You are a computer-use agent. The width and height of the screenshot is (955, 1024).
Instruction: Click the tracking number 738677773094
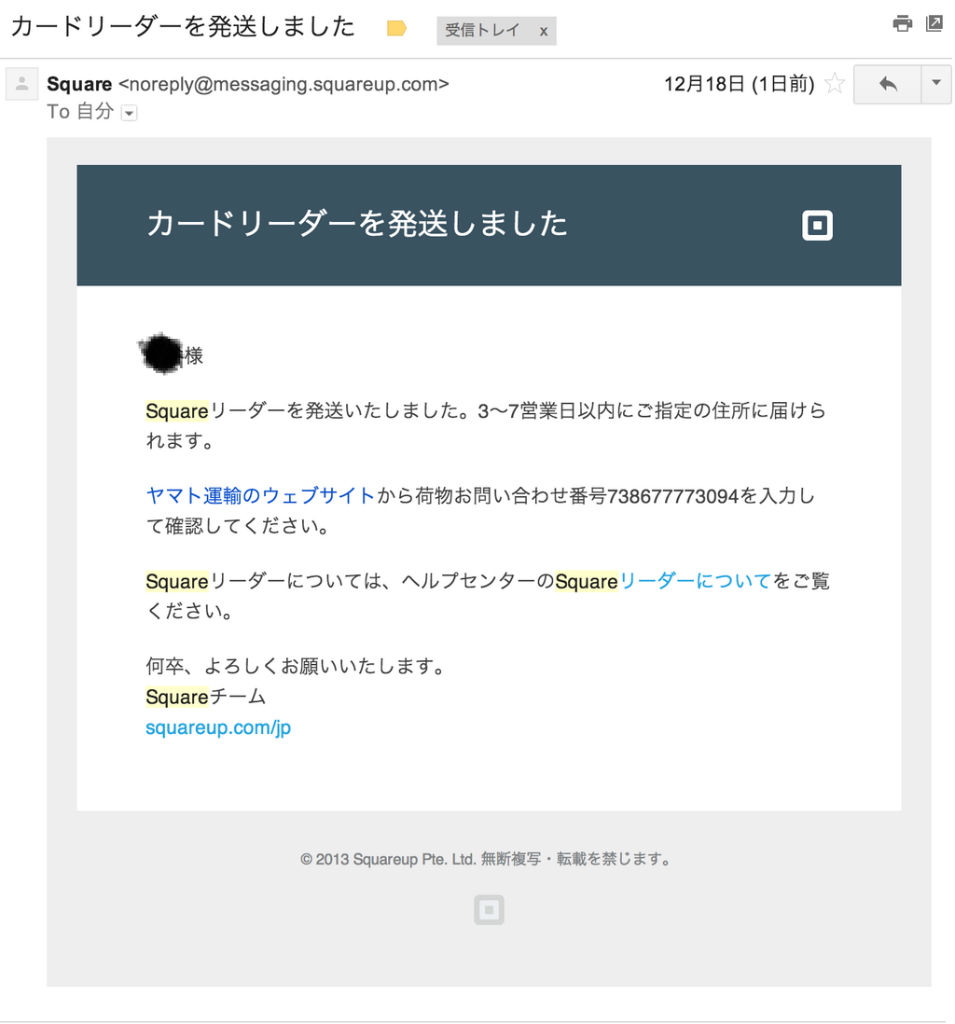click(673, 497)
